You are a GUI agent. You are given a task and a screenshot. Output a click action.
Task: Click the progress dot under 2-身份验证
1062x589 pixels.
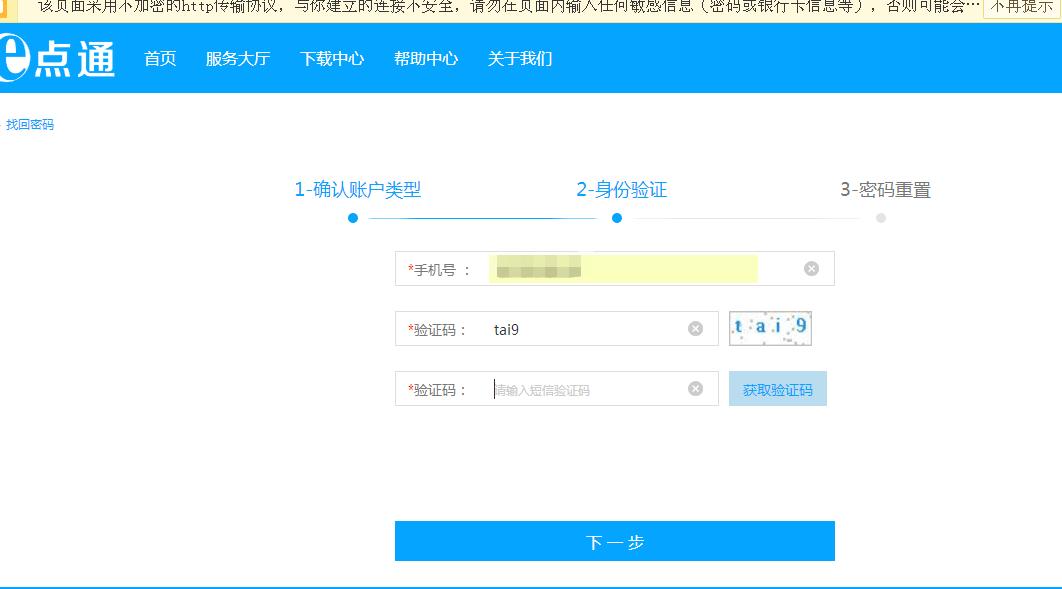click(x=617, y=217)
